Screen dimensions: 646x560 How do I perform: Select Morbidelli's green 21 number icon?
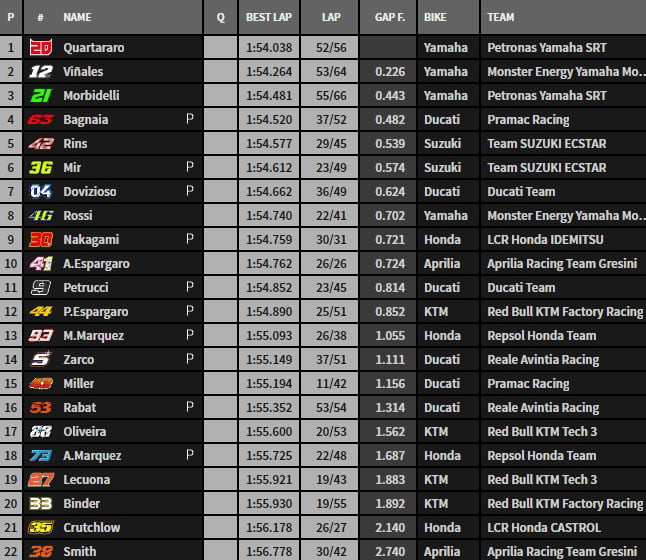click(41, 96)
